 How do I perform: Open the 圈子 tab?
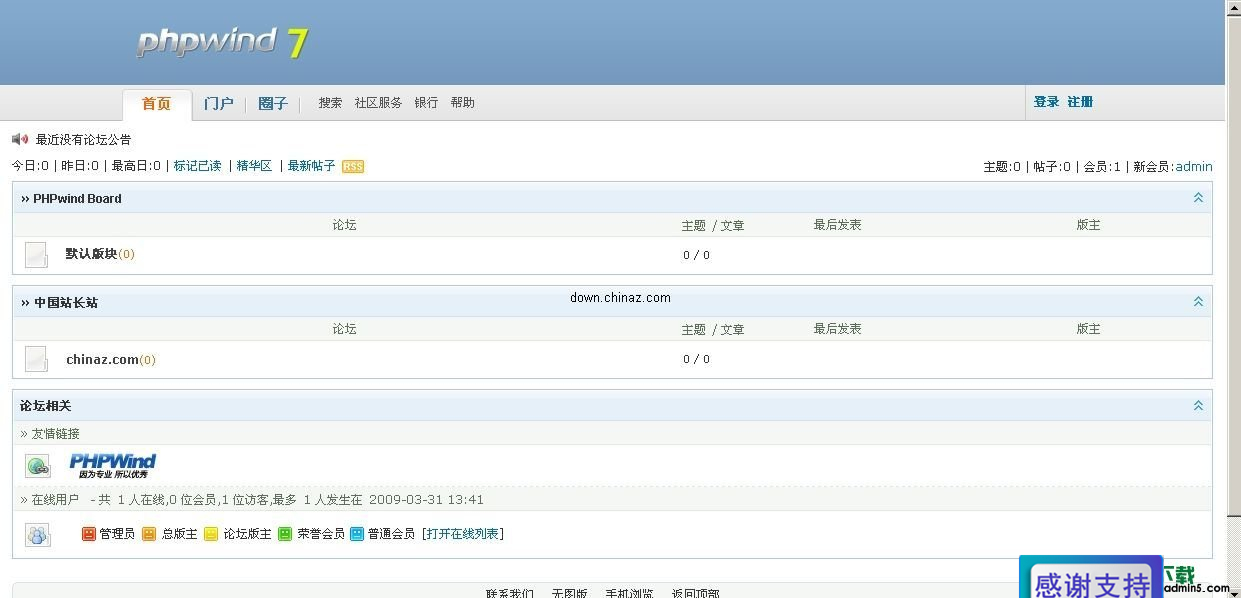pyautogui.click(x=273, y=104)
